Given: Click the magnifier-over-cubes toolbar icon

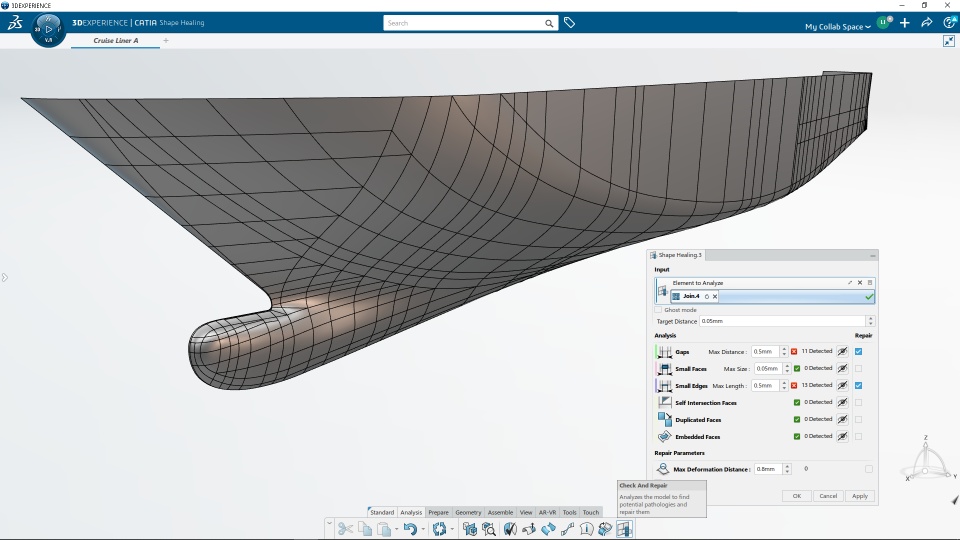Looking at the screenshot, I should 489,529.
